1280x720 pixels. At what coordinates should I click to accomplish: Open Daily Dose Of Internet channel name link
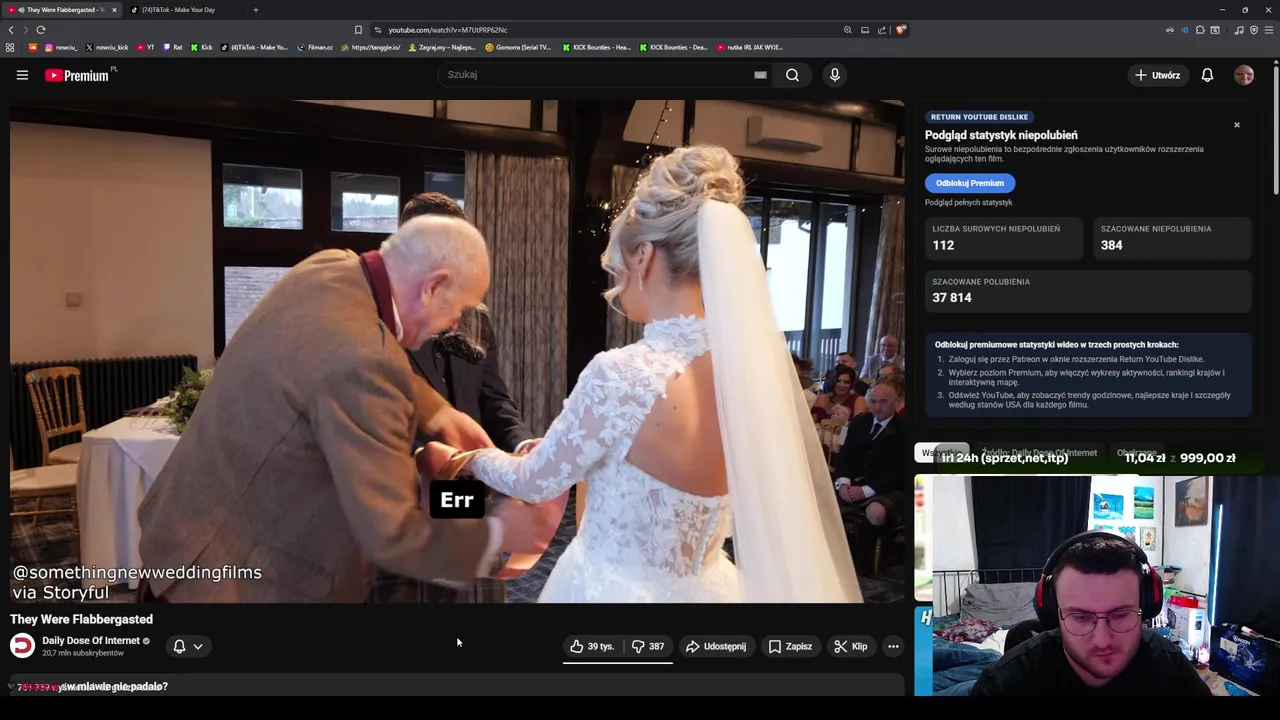tap(91, 641)
